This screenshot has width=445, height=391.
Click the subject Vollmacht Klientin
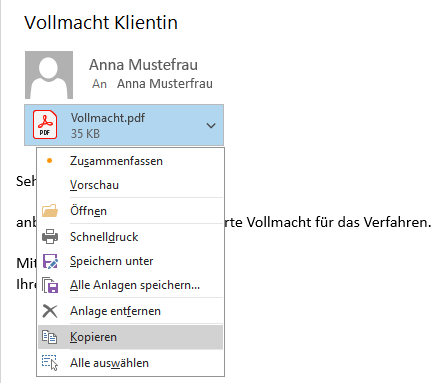[x=101, y=23]
